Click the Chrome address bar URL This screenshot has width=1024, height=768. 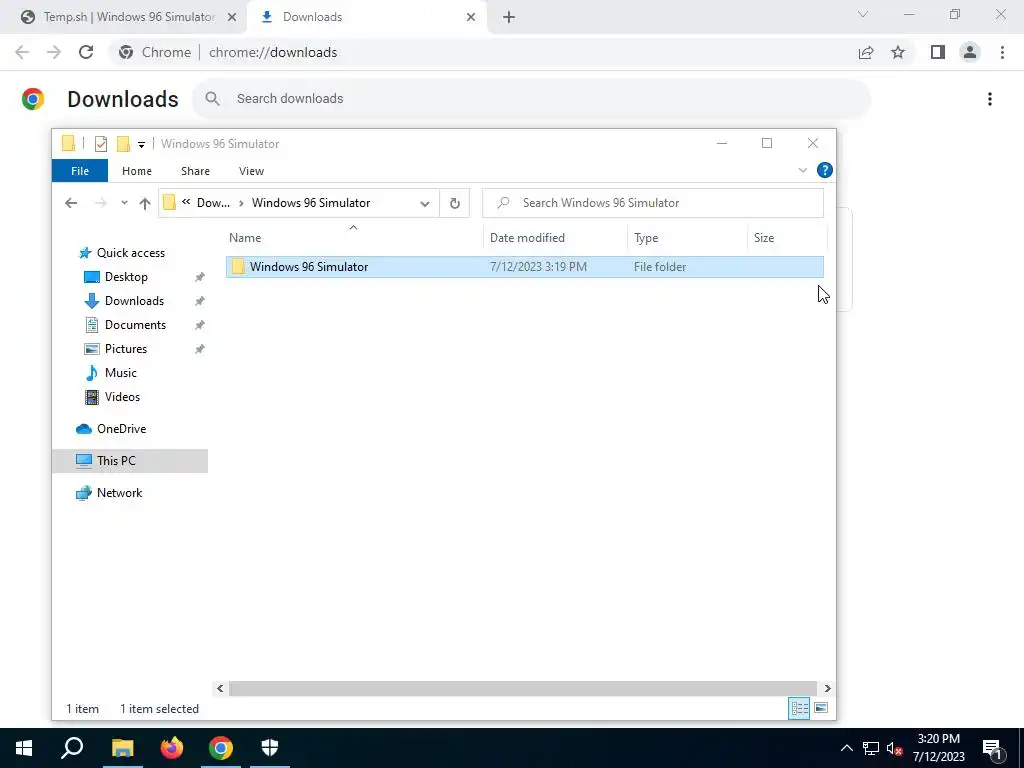pos(273,52)
